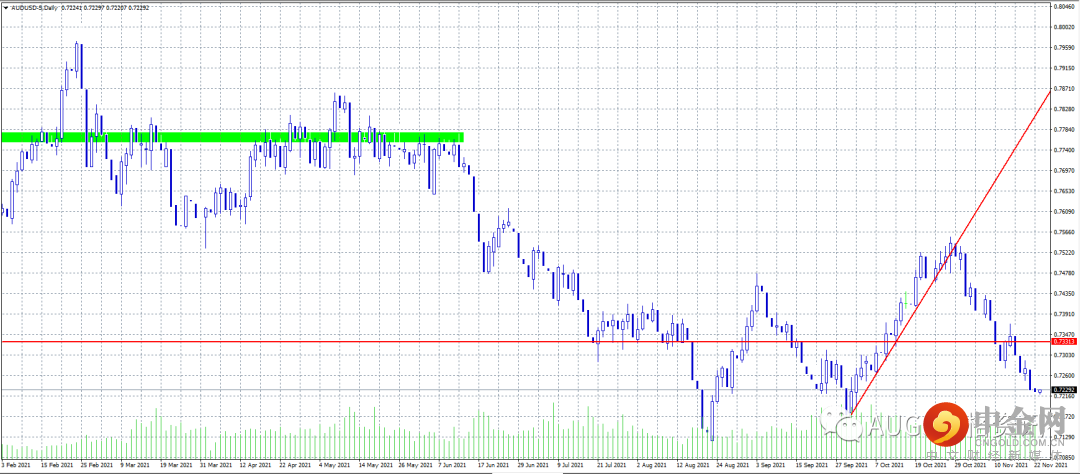This screenshot has height=474, width=1080.
Task: Click the 0.80460 price scale label
Action: coord(1063,6)
